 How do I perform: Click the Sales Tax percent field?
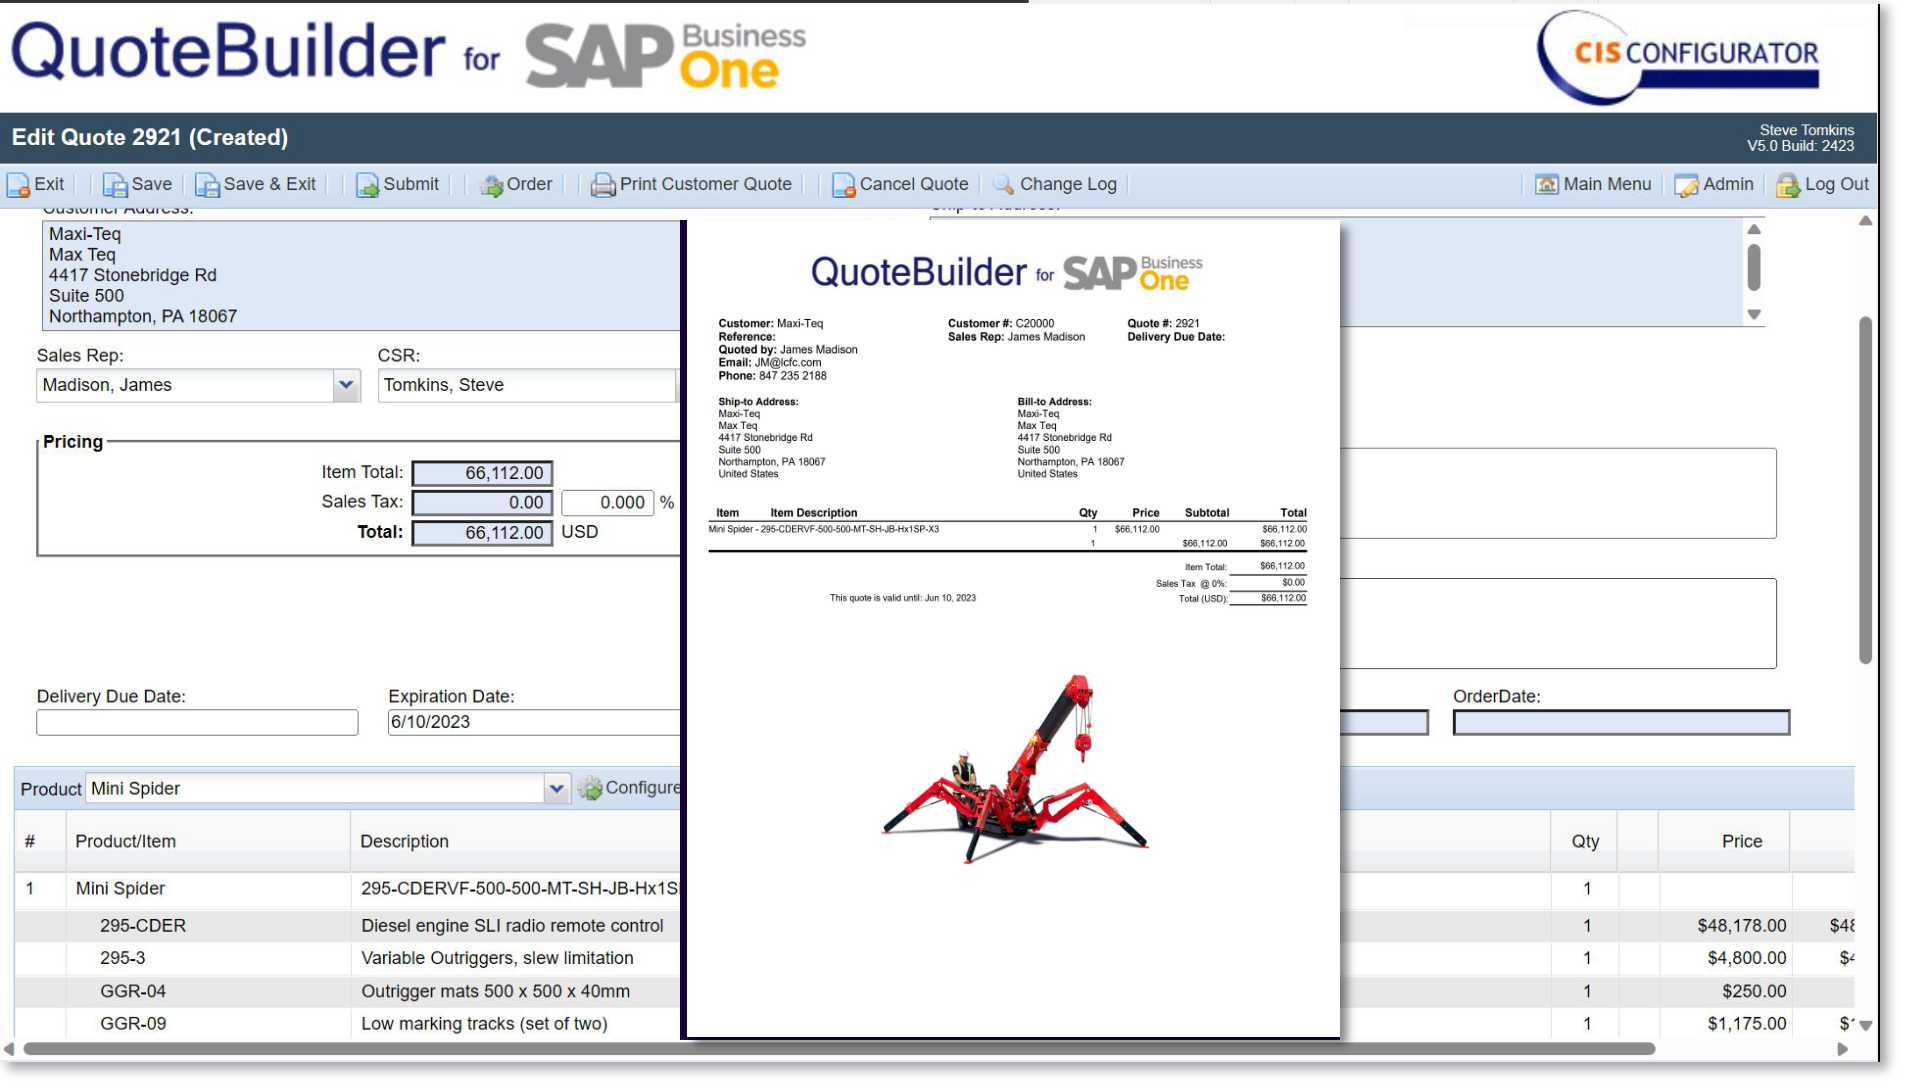coord(607,503)
